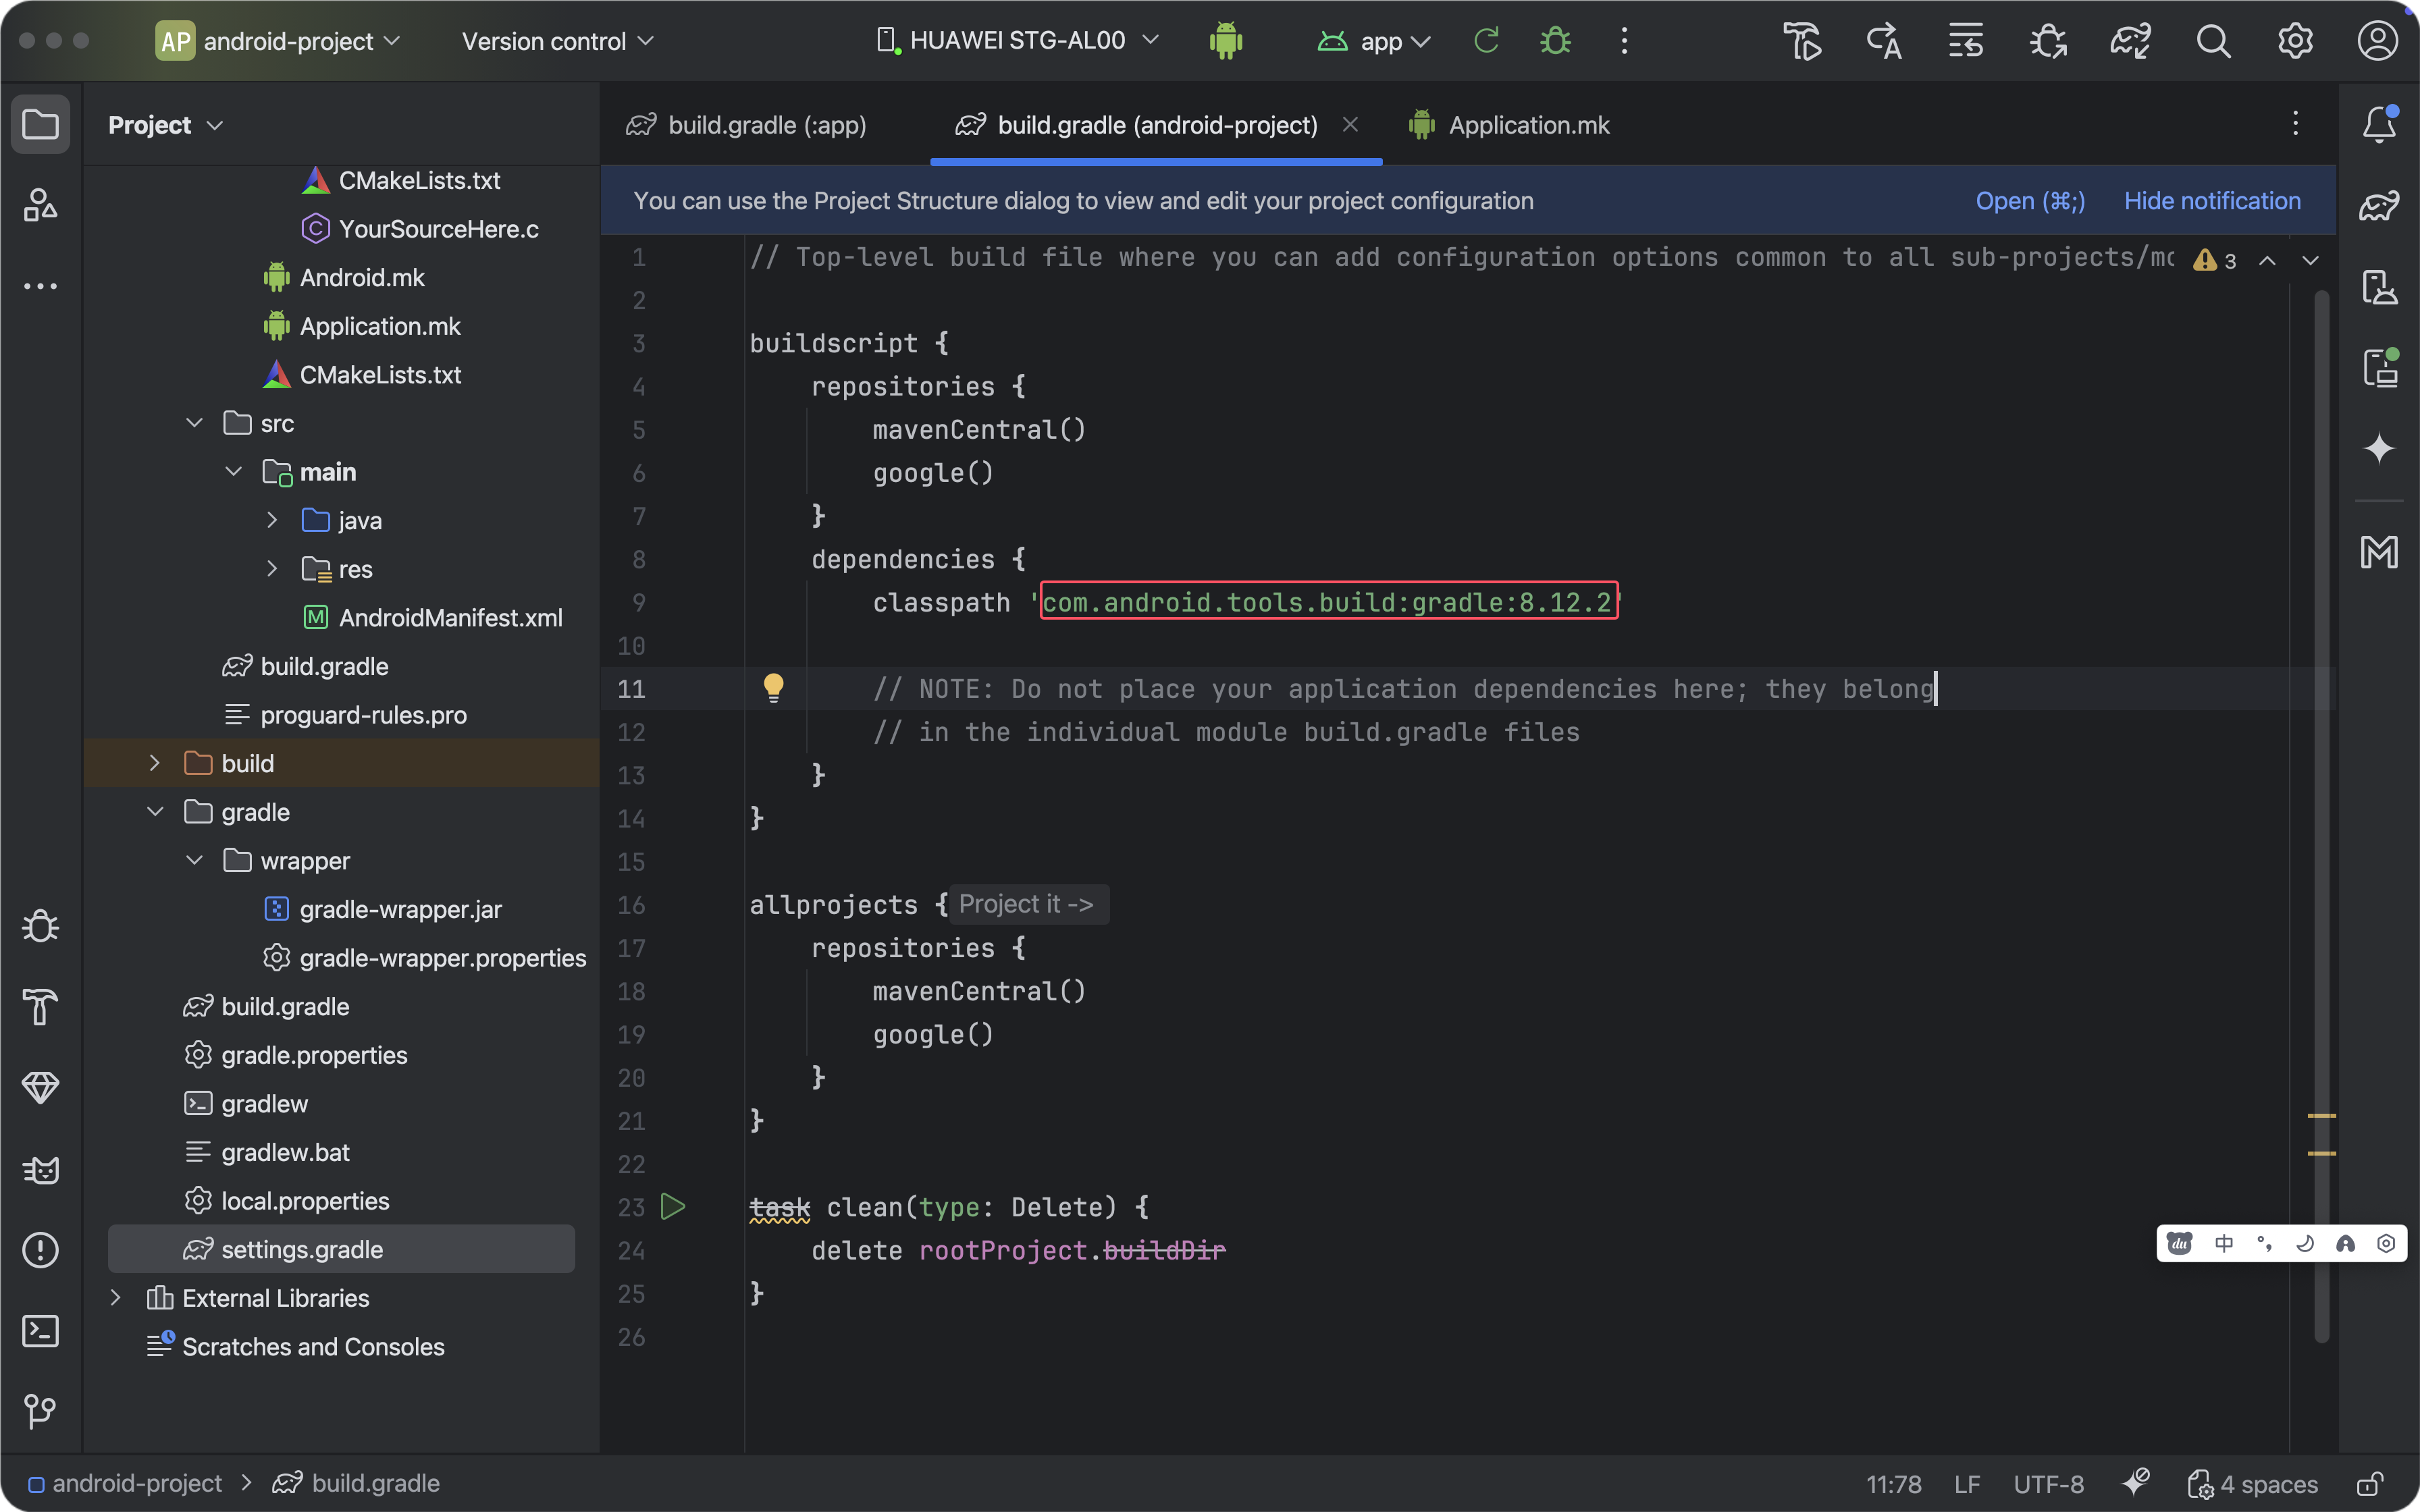2420x1512 pixels.
Task: Click the intention lightbulb on line 11
Action: [x=773, y=688]
